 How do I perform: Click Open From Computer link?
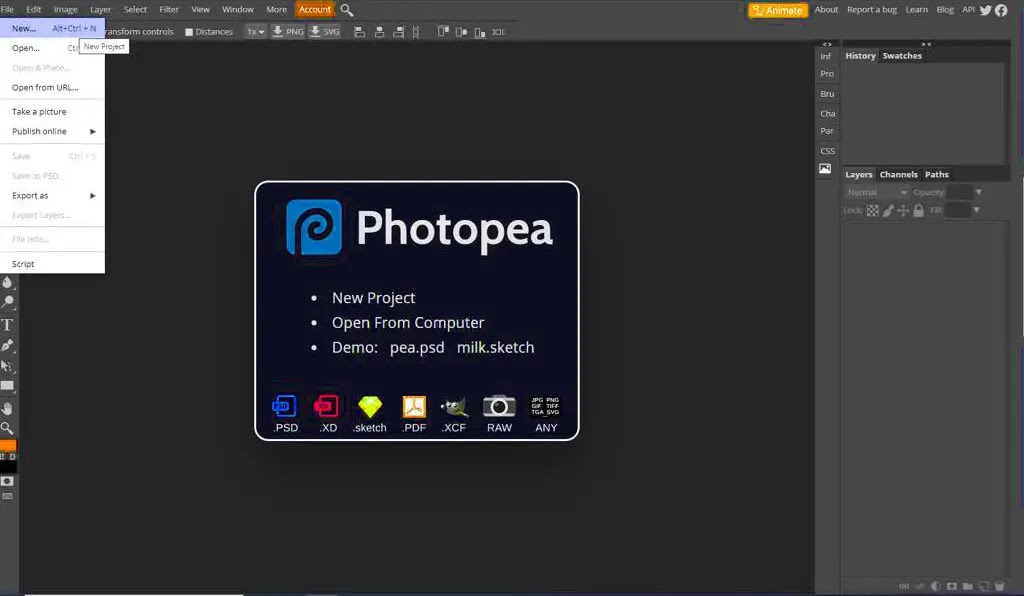click(x=408, y=322)
